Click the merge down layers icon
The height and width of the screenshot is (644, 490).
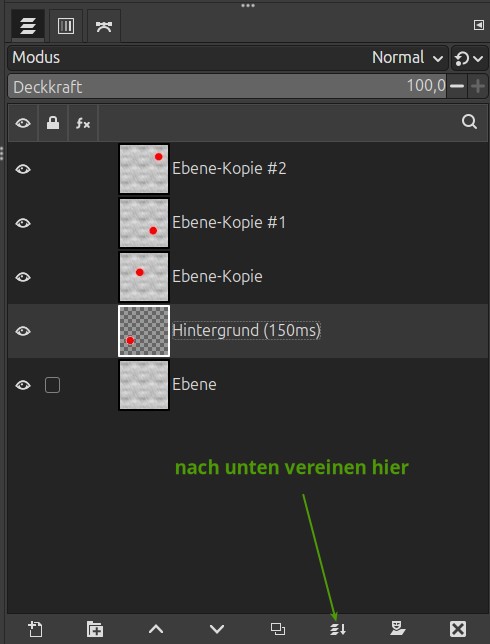click(338, 628)
